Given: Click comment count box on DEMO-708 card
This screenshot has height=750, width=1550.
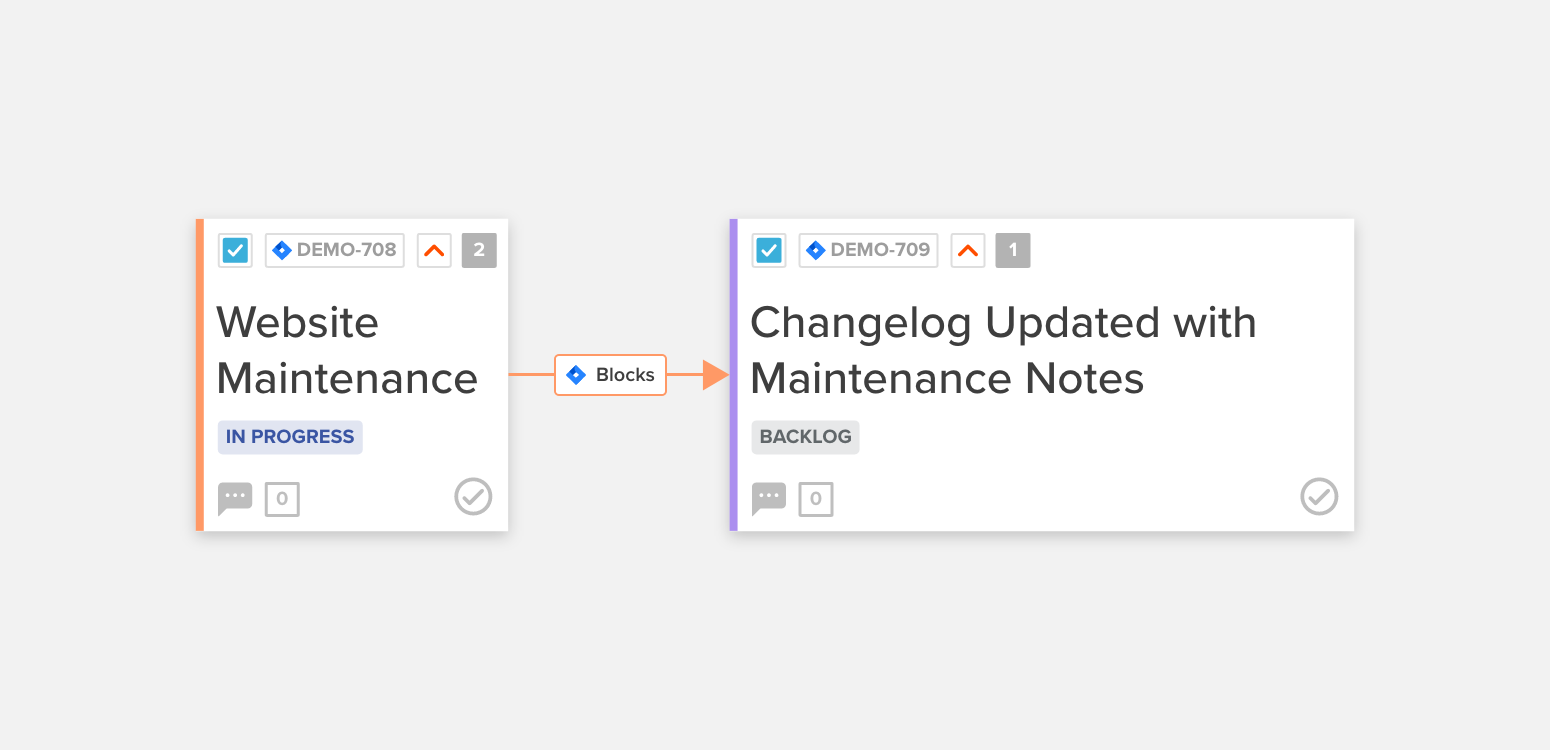Looking at the screenshot, I should (282, 499).
